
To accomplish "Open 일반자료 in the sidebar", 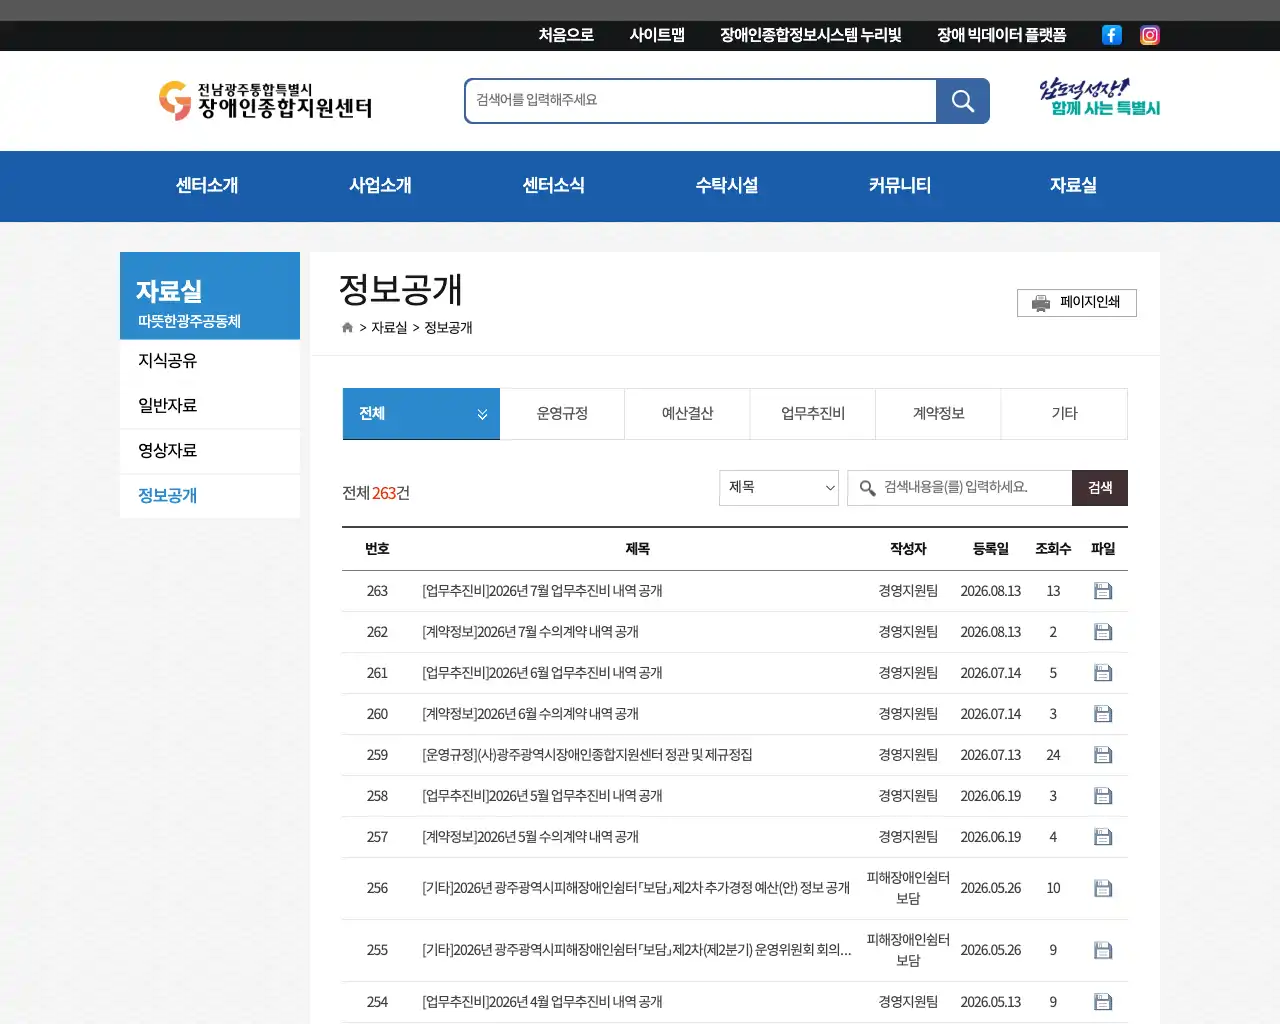I will pos(210,406).
